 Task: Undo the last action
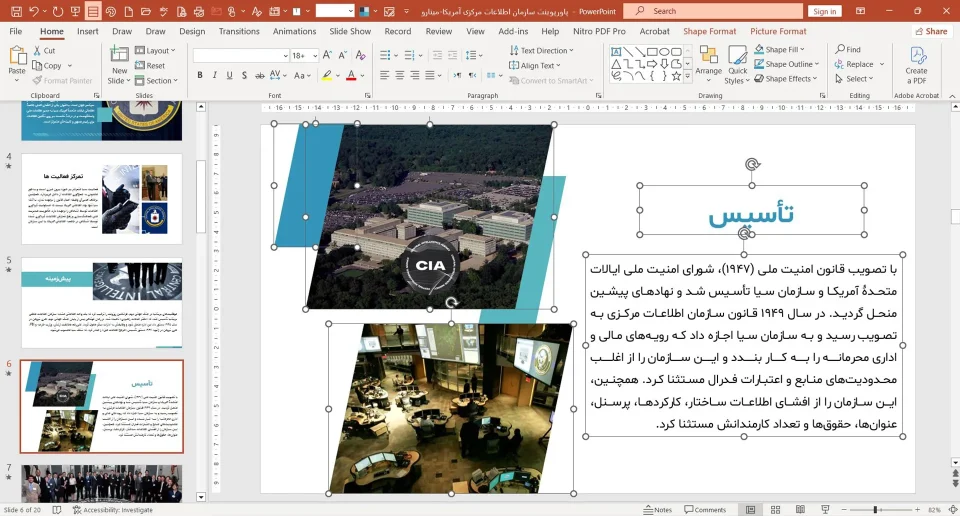pos(34,11)
